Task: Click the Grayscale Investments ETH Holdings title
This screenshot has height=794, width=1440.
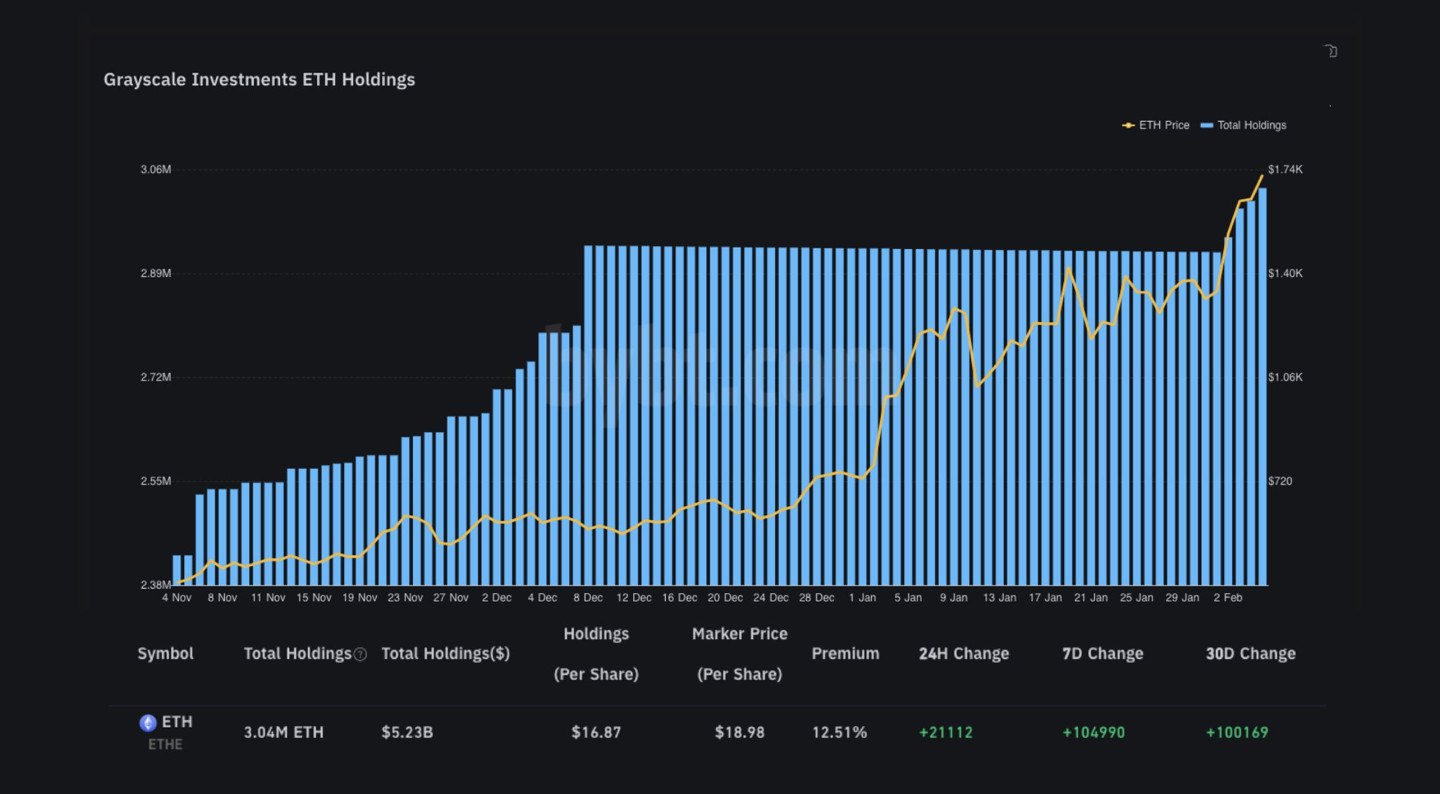Action: pos(259,79)
